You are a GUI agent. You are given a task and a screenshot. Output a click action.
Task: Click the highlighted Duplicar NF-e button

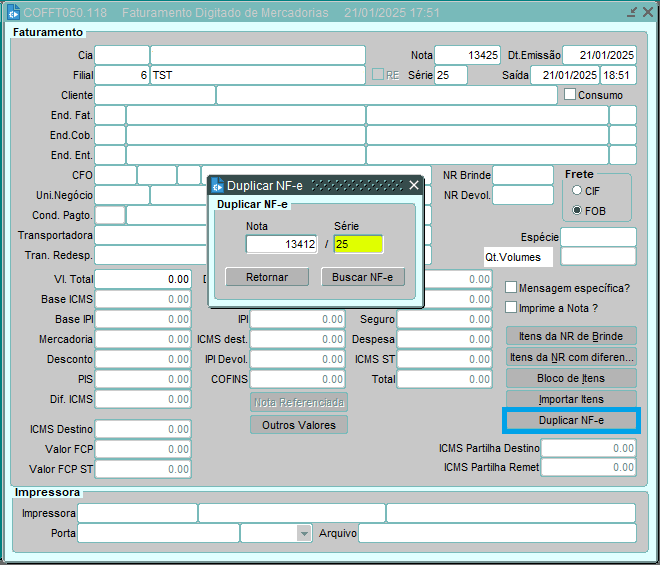[x=571, y=420]
